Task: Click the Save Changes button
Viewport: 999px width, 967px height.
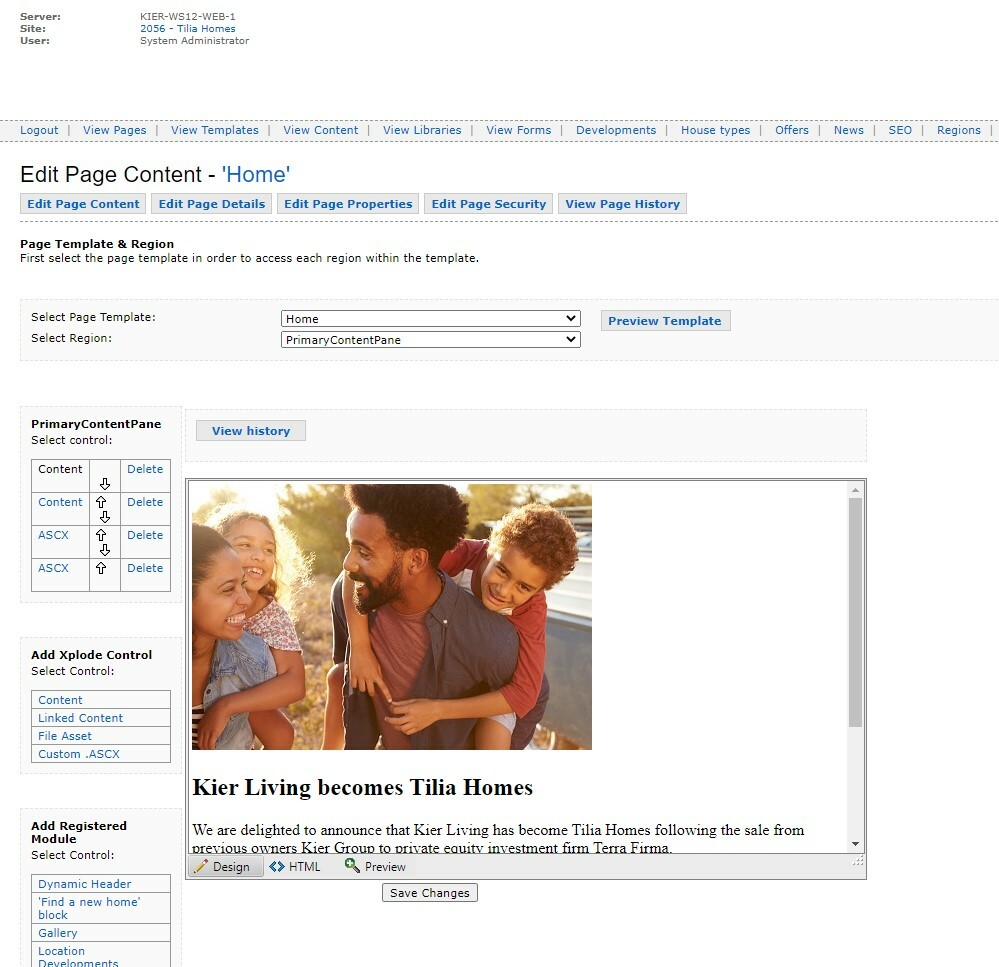Action: (x=429, y=893)
